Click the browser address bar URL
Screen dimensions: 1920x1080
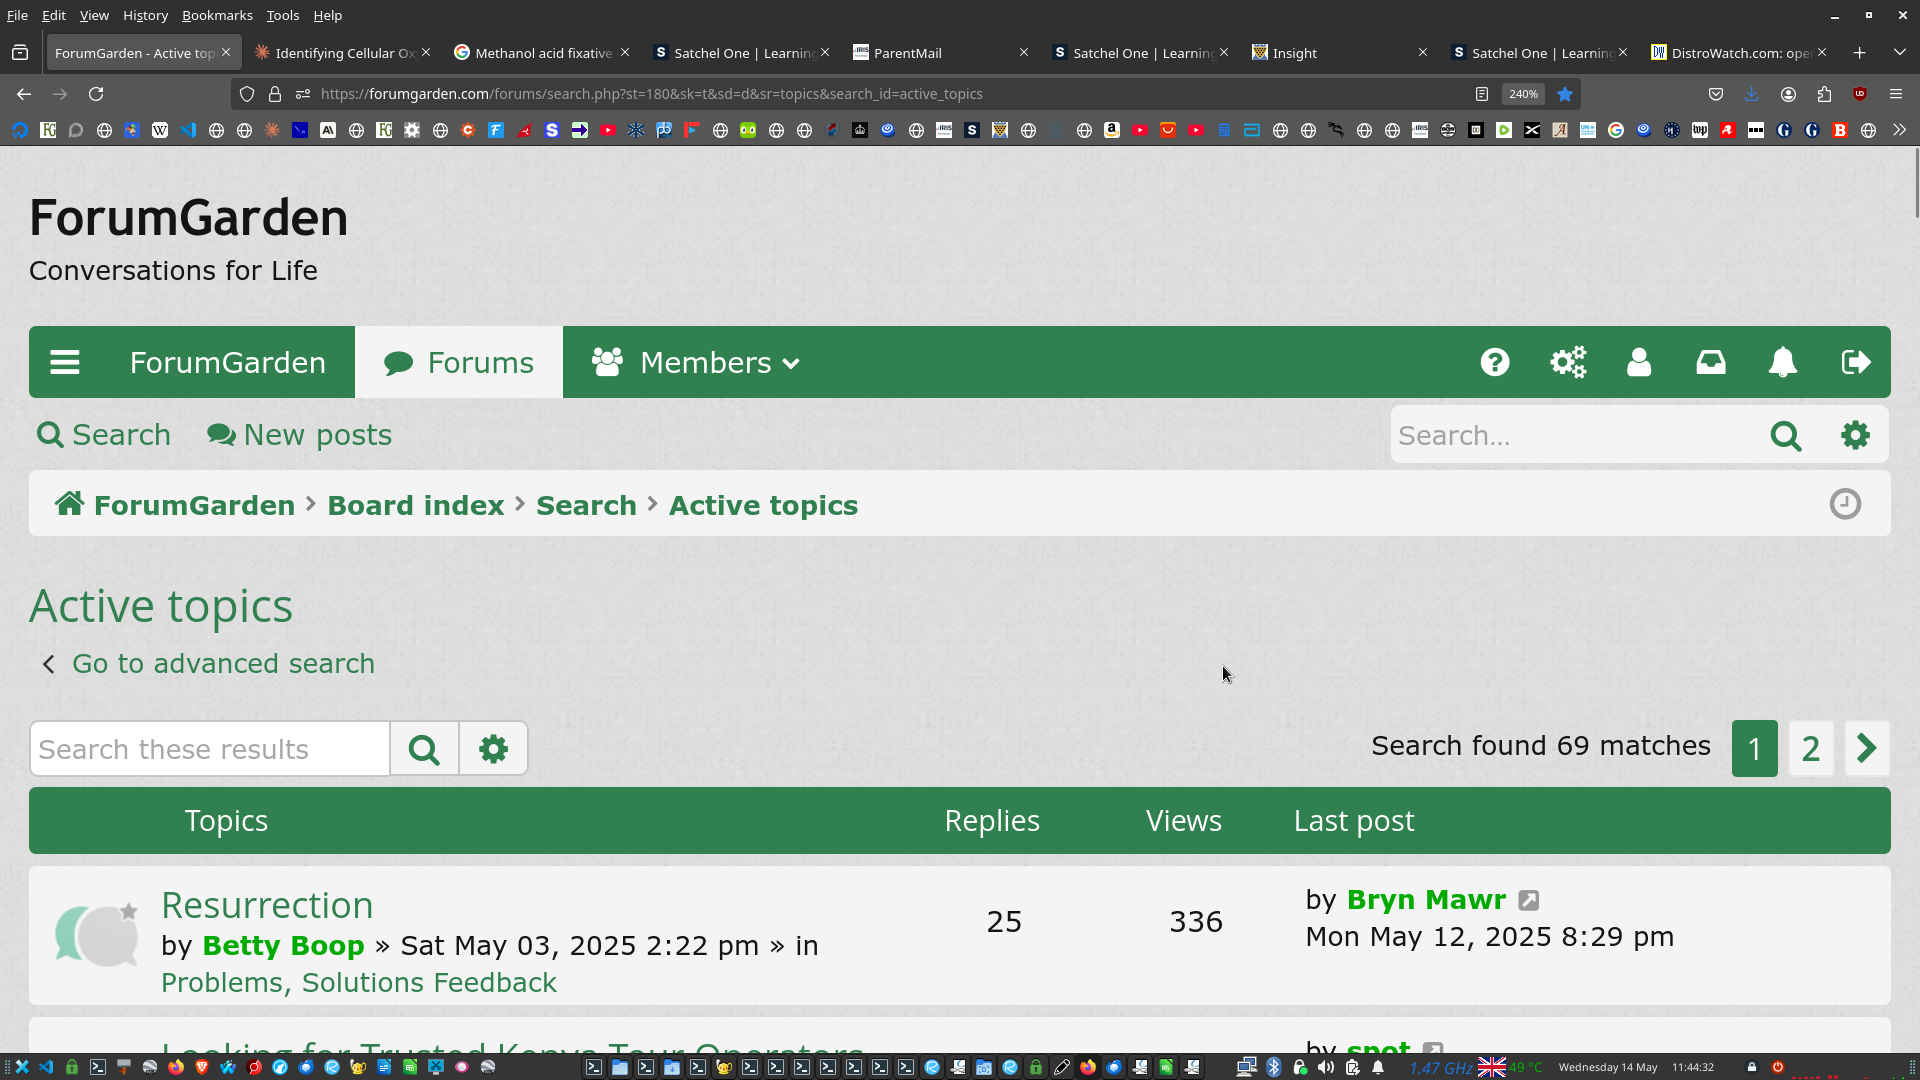(651, 94)
